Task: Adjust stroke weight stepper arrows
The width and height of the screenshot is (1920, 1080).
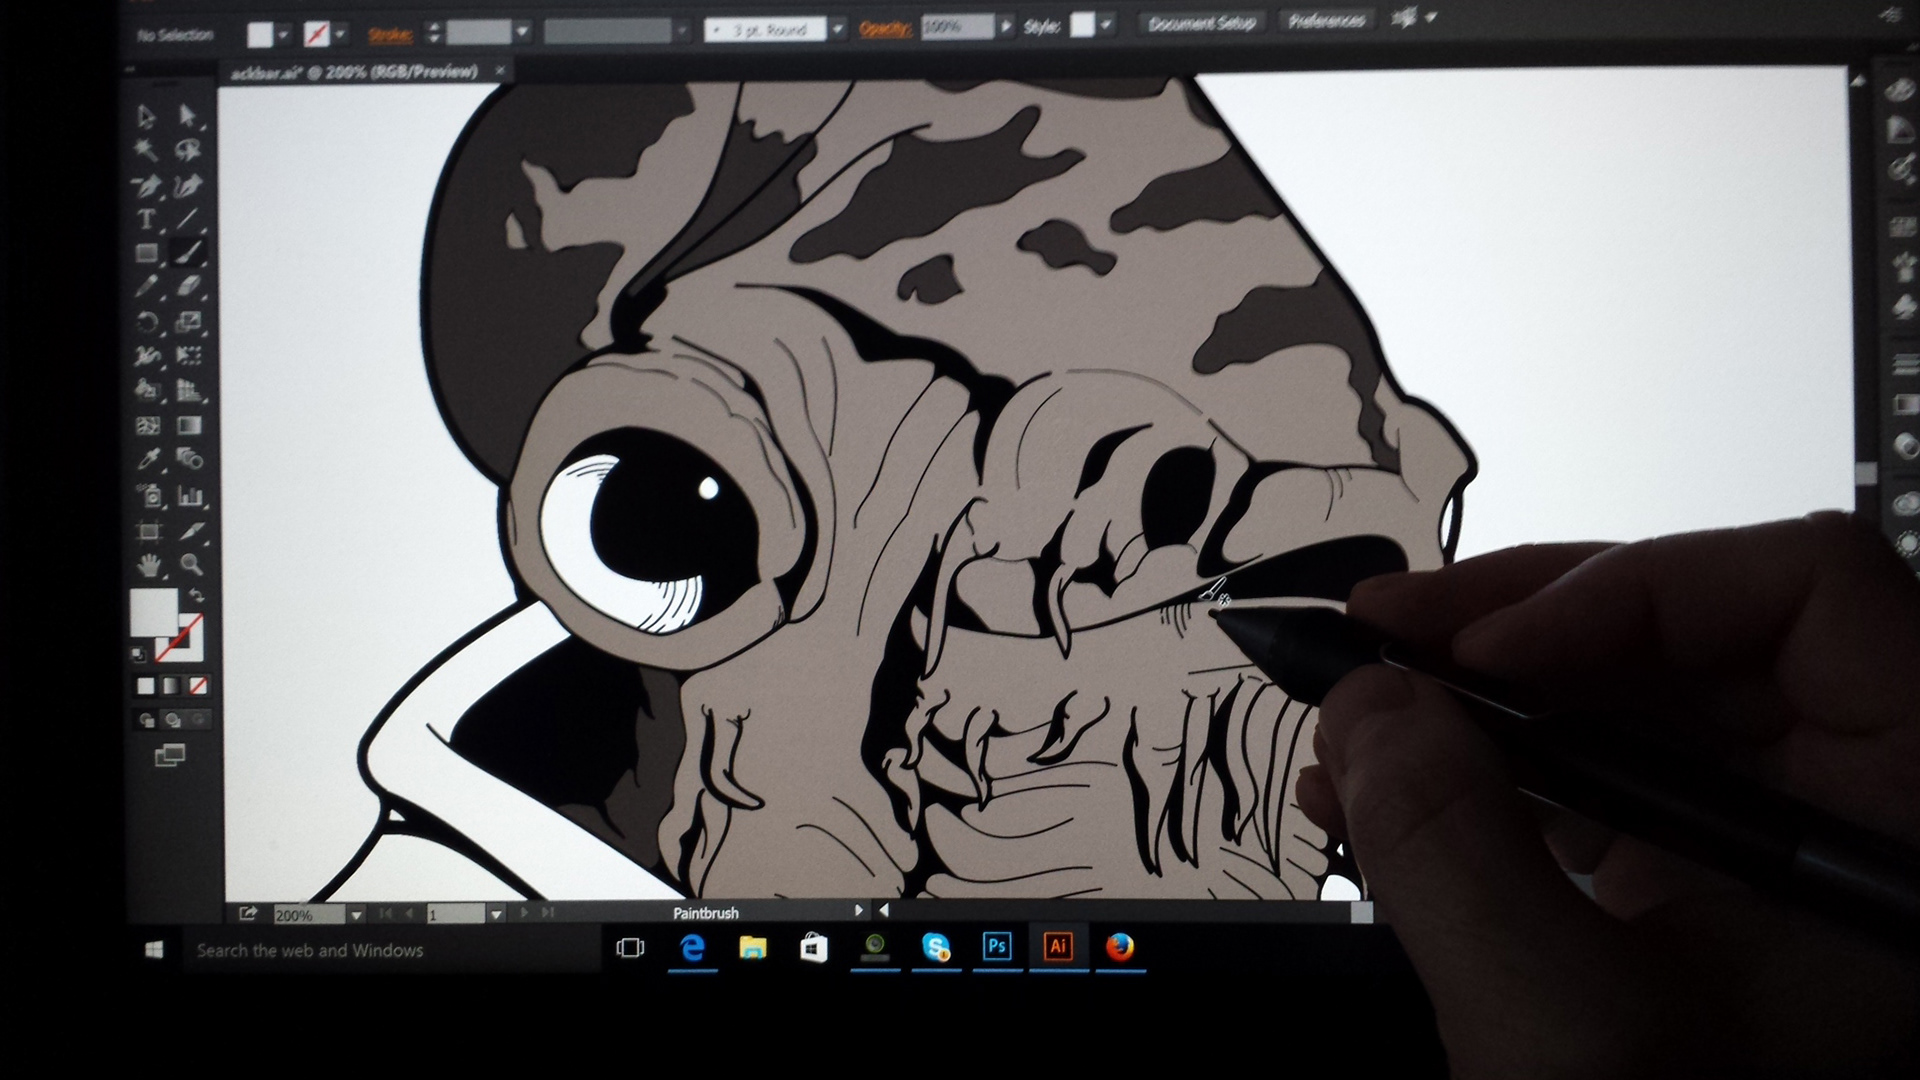Action: [433, 34]
